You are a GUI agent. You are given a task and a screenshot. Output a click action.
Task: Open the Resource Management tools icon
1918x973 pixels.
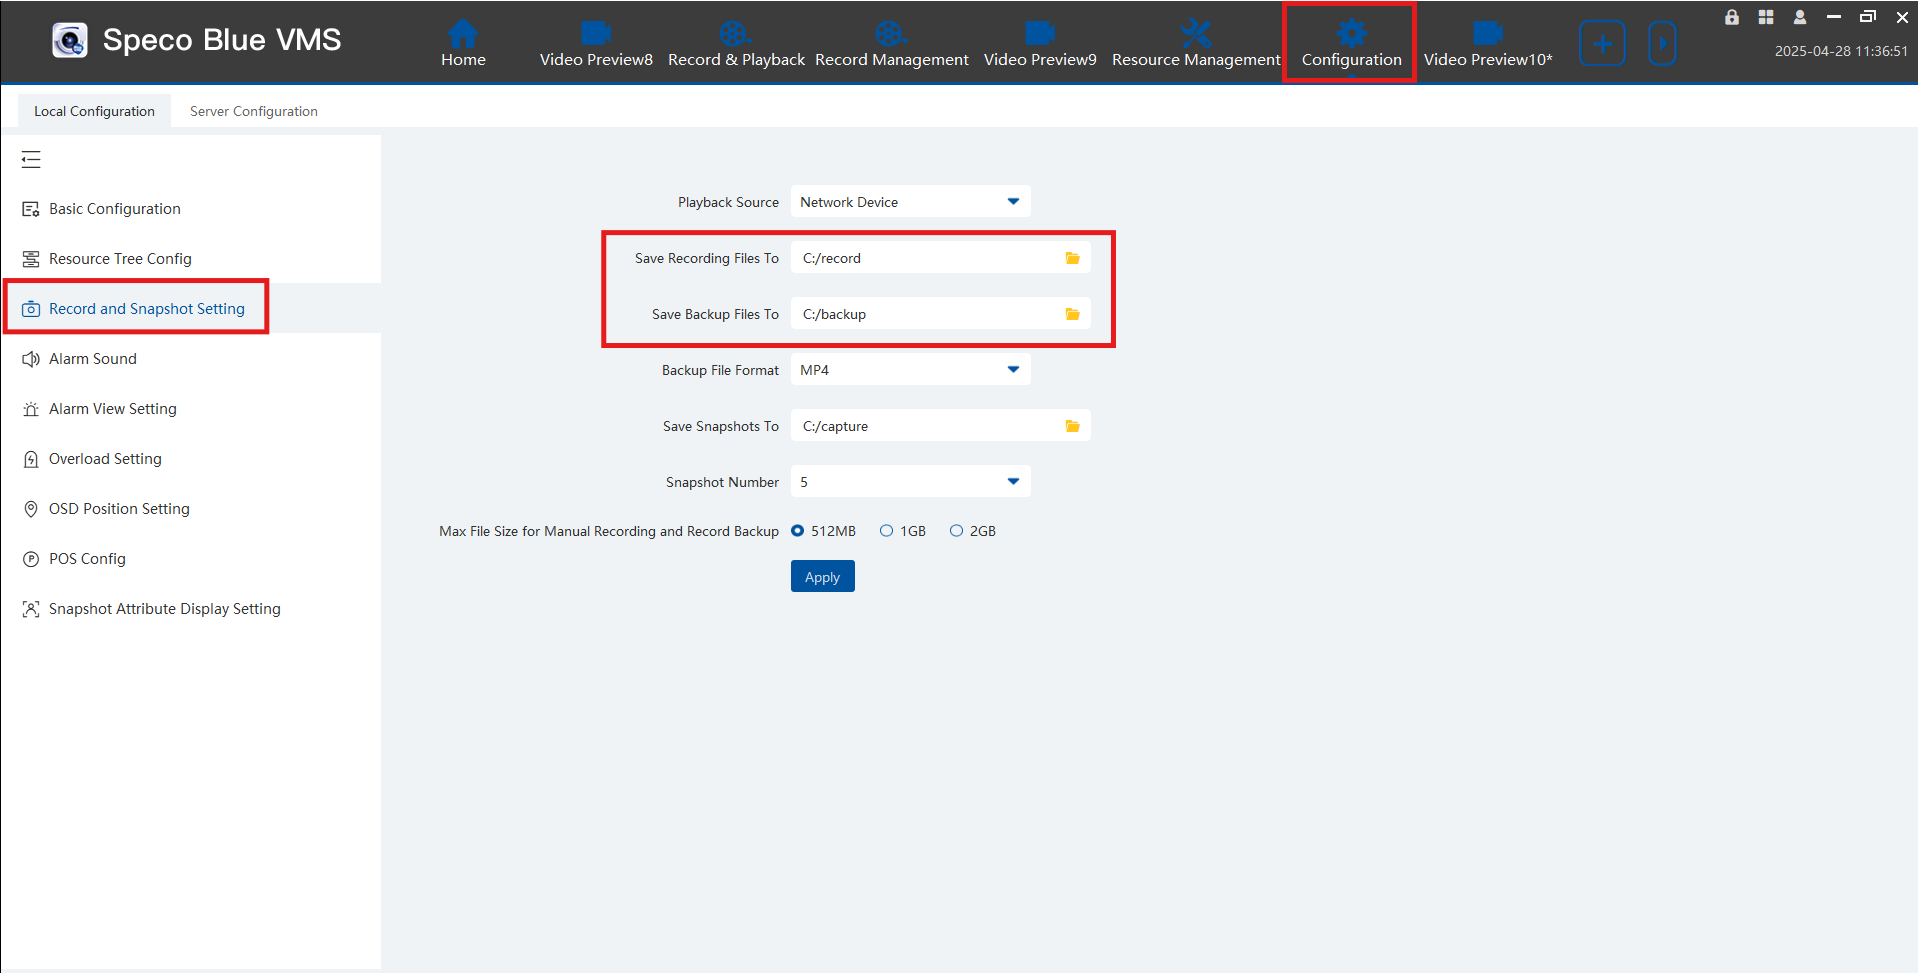click(x=1196, y=35)
